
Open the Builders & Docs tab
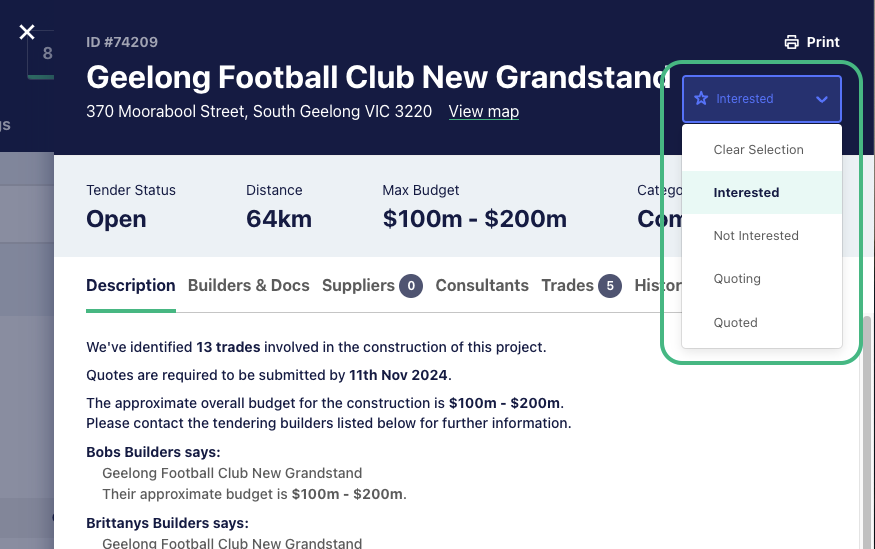pos(248,285)
